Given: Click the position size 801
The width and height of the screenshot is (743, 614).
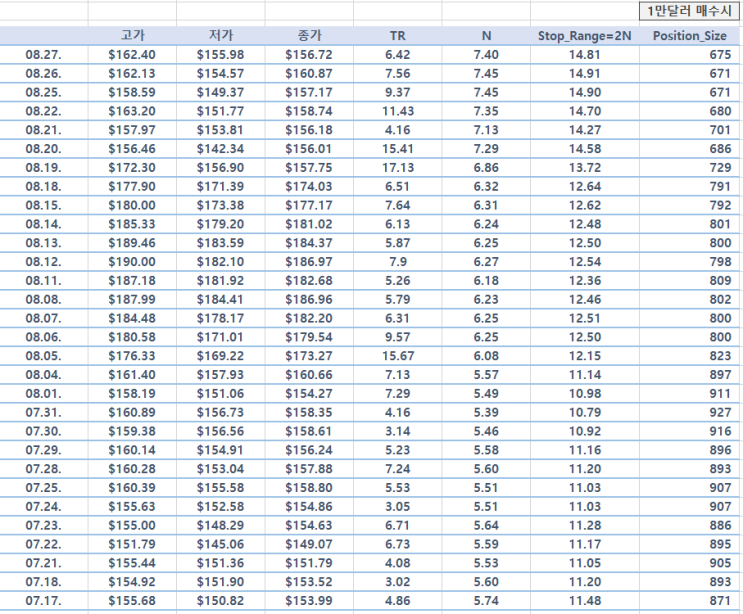Looking at the screenshot, I should tap(720, 224).
